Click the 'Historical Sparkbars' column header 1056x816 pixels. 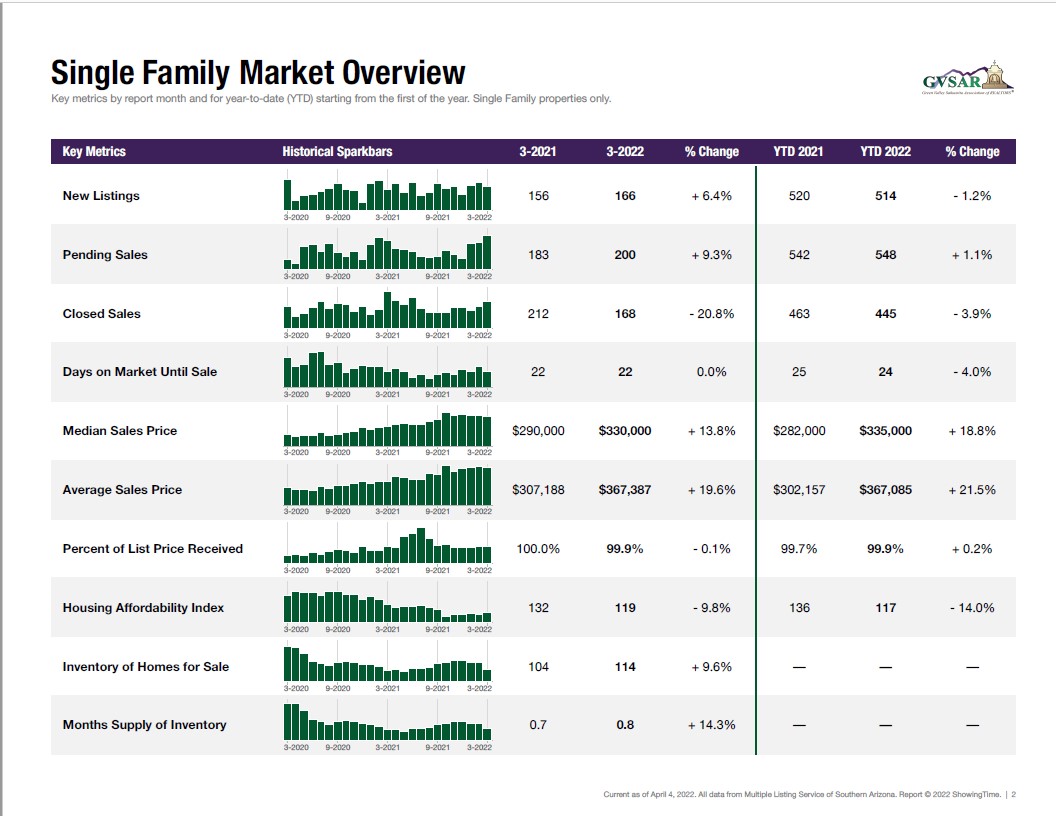(337, 151)
